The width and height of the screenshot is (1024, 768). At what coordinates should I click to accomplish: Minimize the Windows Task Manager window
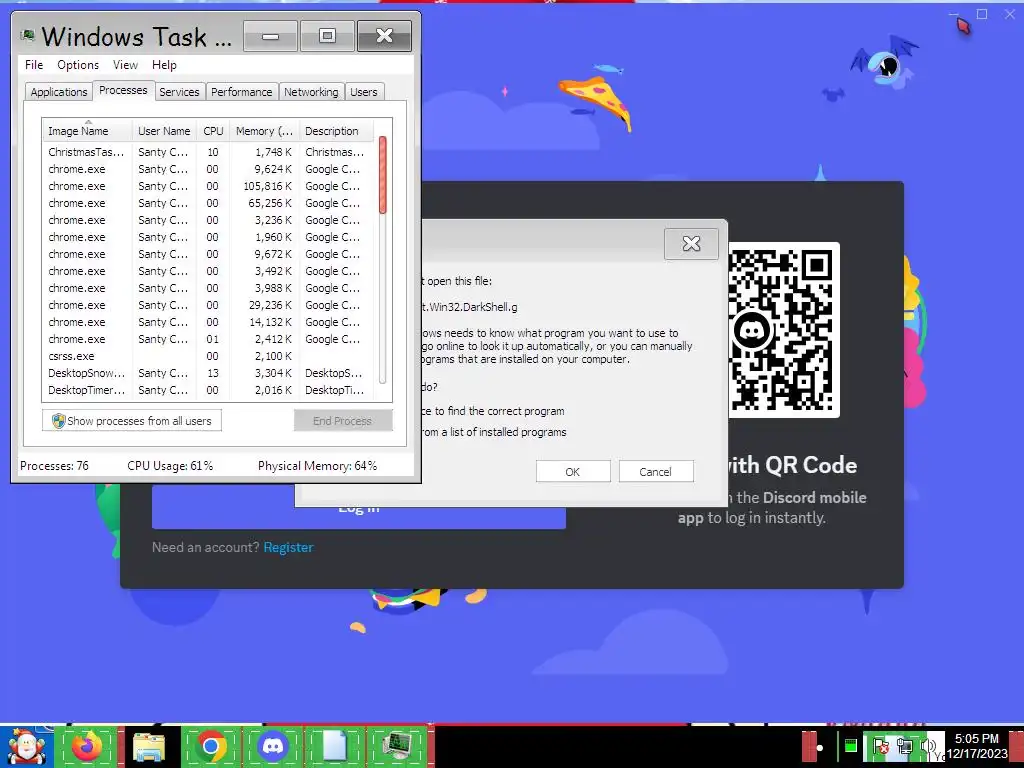[270, 35]
